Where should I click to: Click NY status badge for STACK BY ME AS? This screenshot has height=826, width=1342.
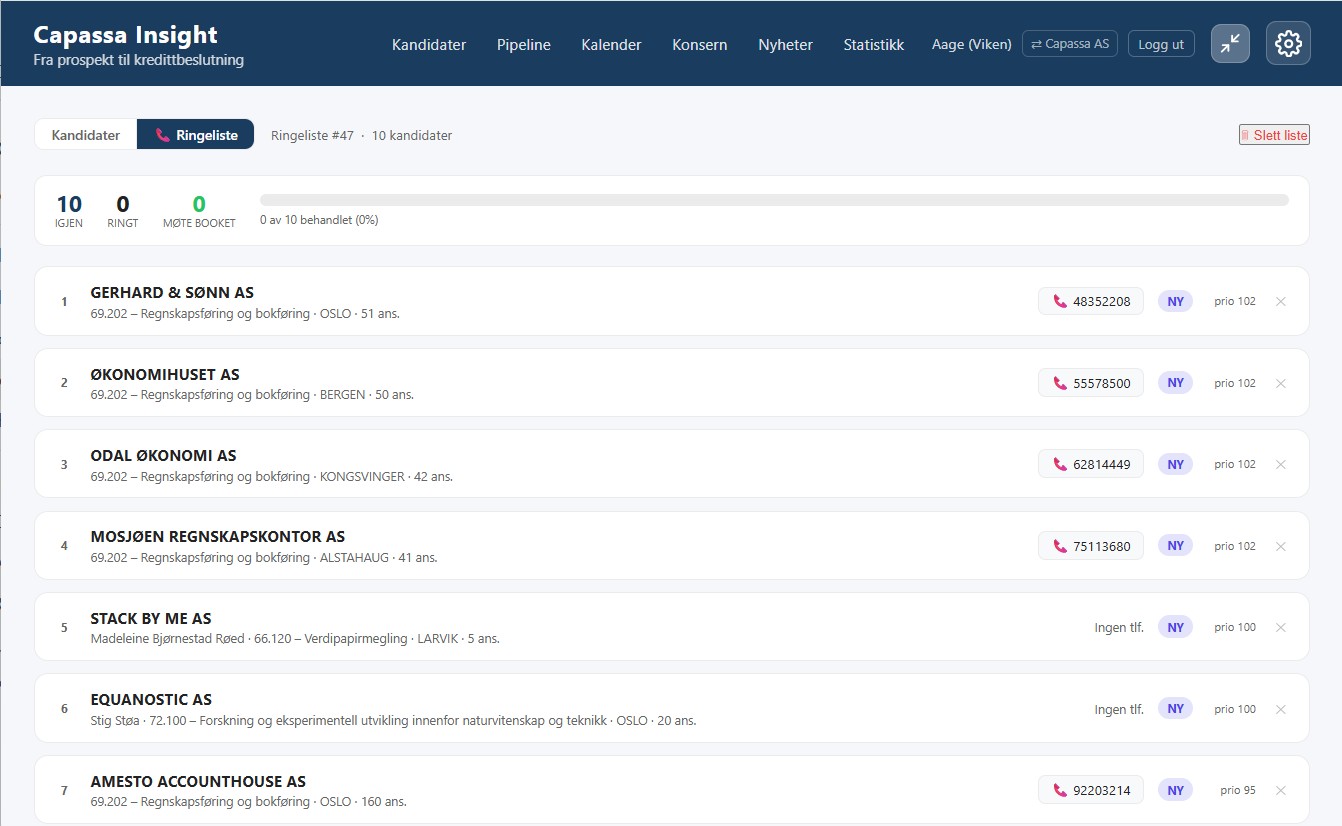(1175, 627)
